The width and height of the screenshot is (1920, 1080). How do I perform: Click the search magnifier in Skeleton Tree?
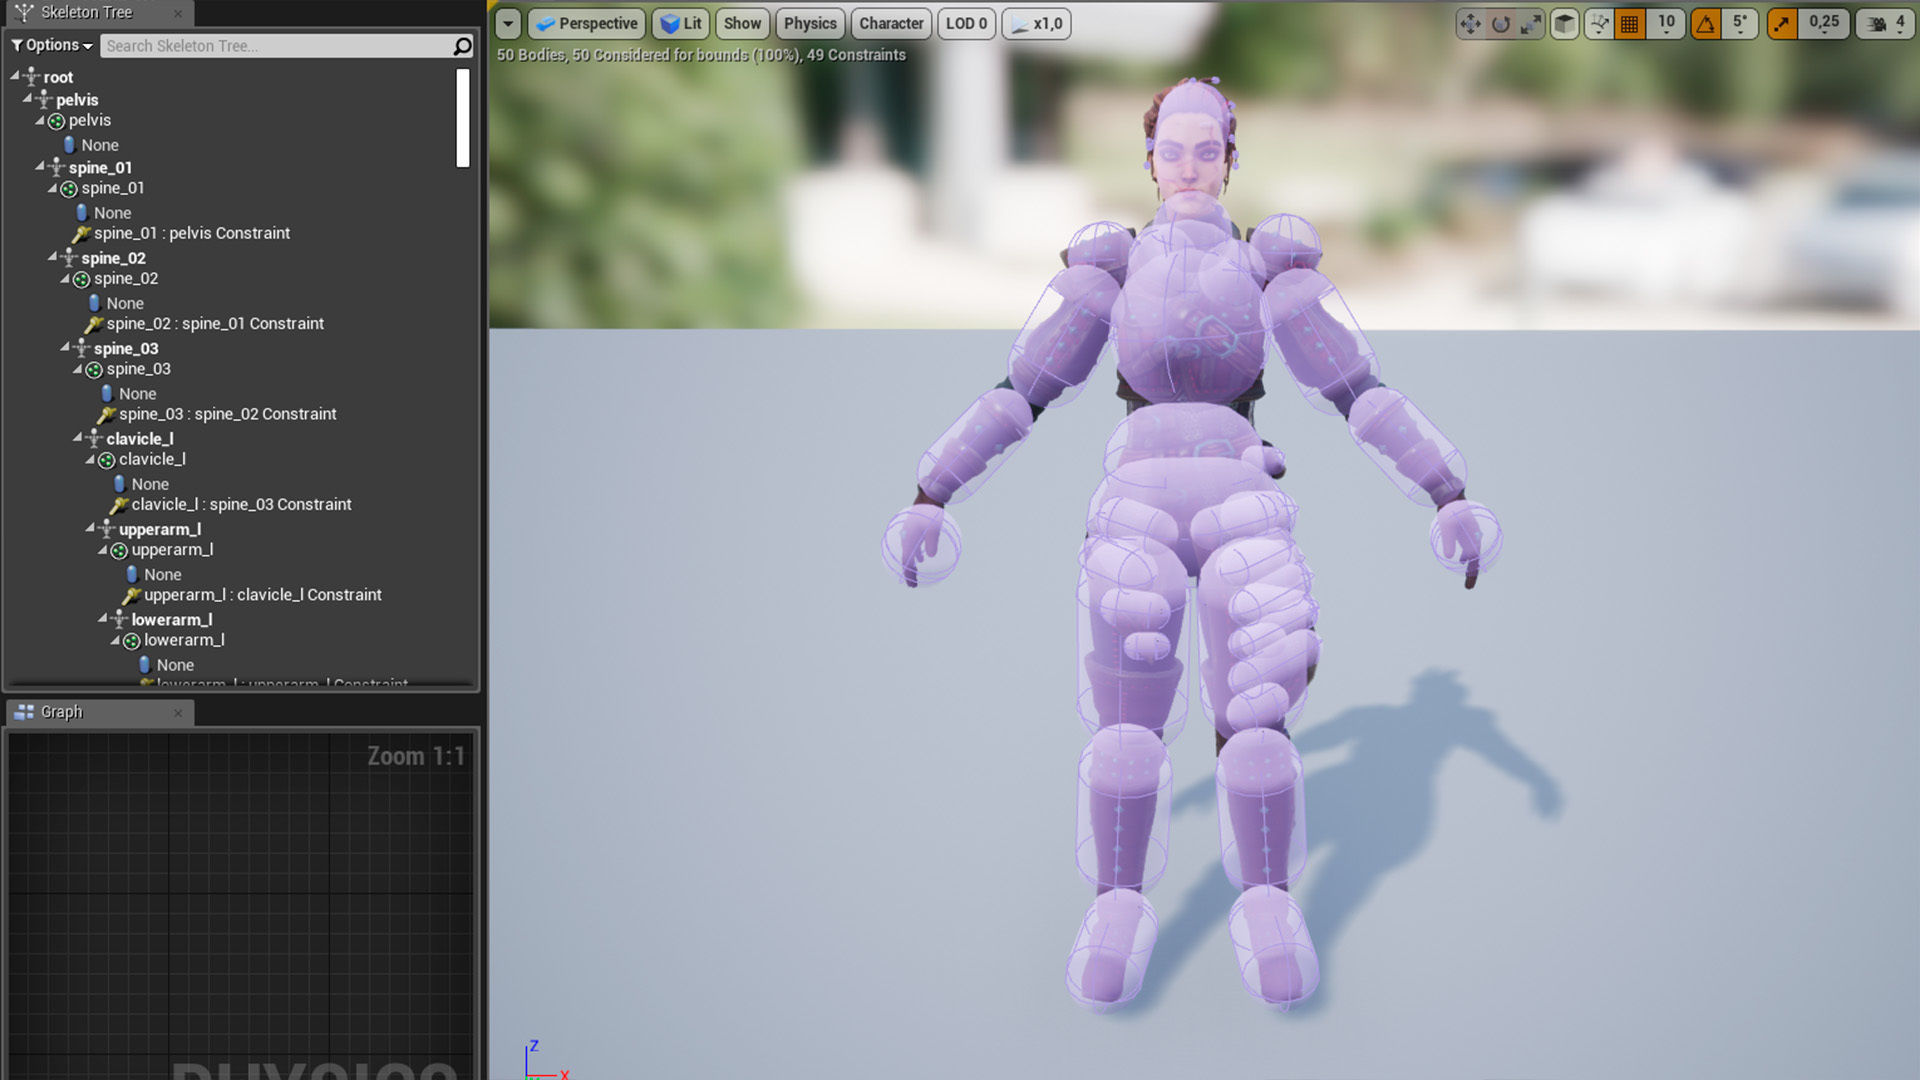[x=462, y=46]
